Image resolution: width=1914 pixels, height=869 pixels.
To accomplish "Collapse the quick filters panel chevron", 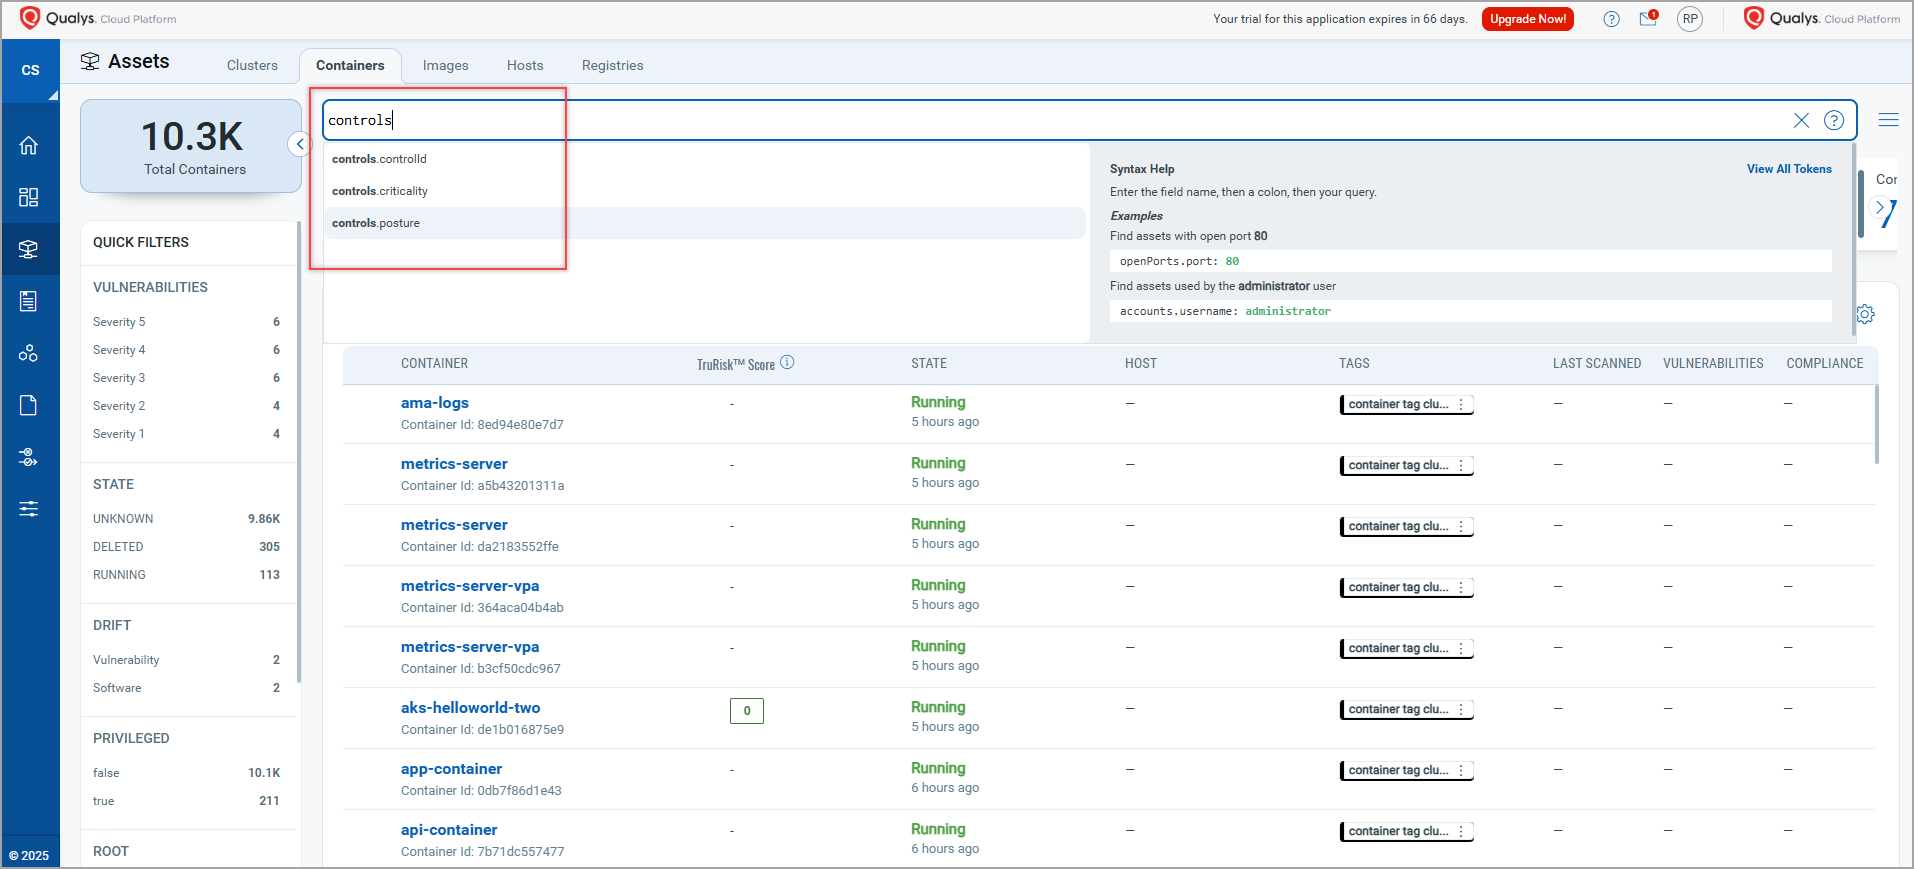I will [299, 144].
